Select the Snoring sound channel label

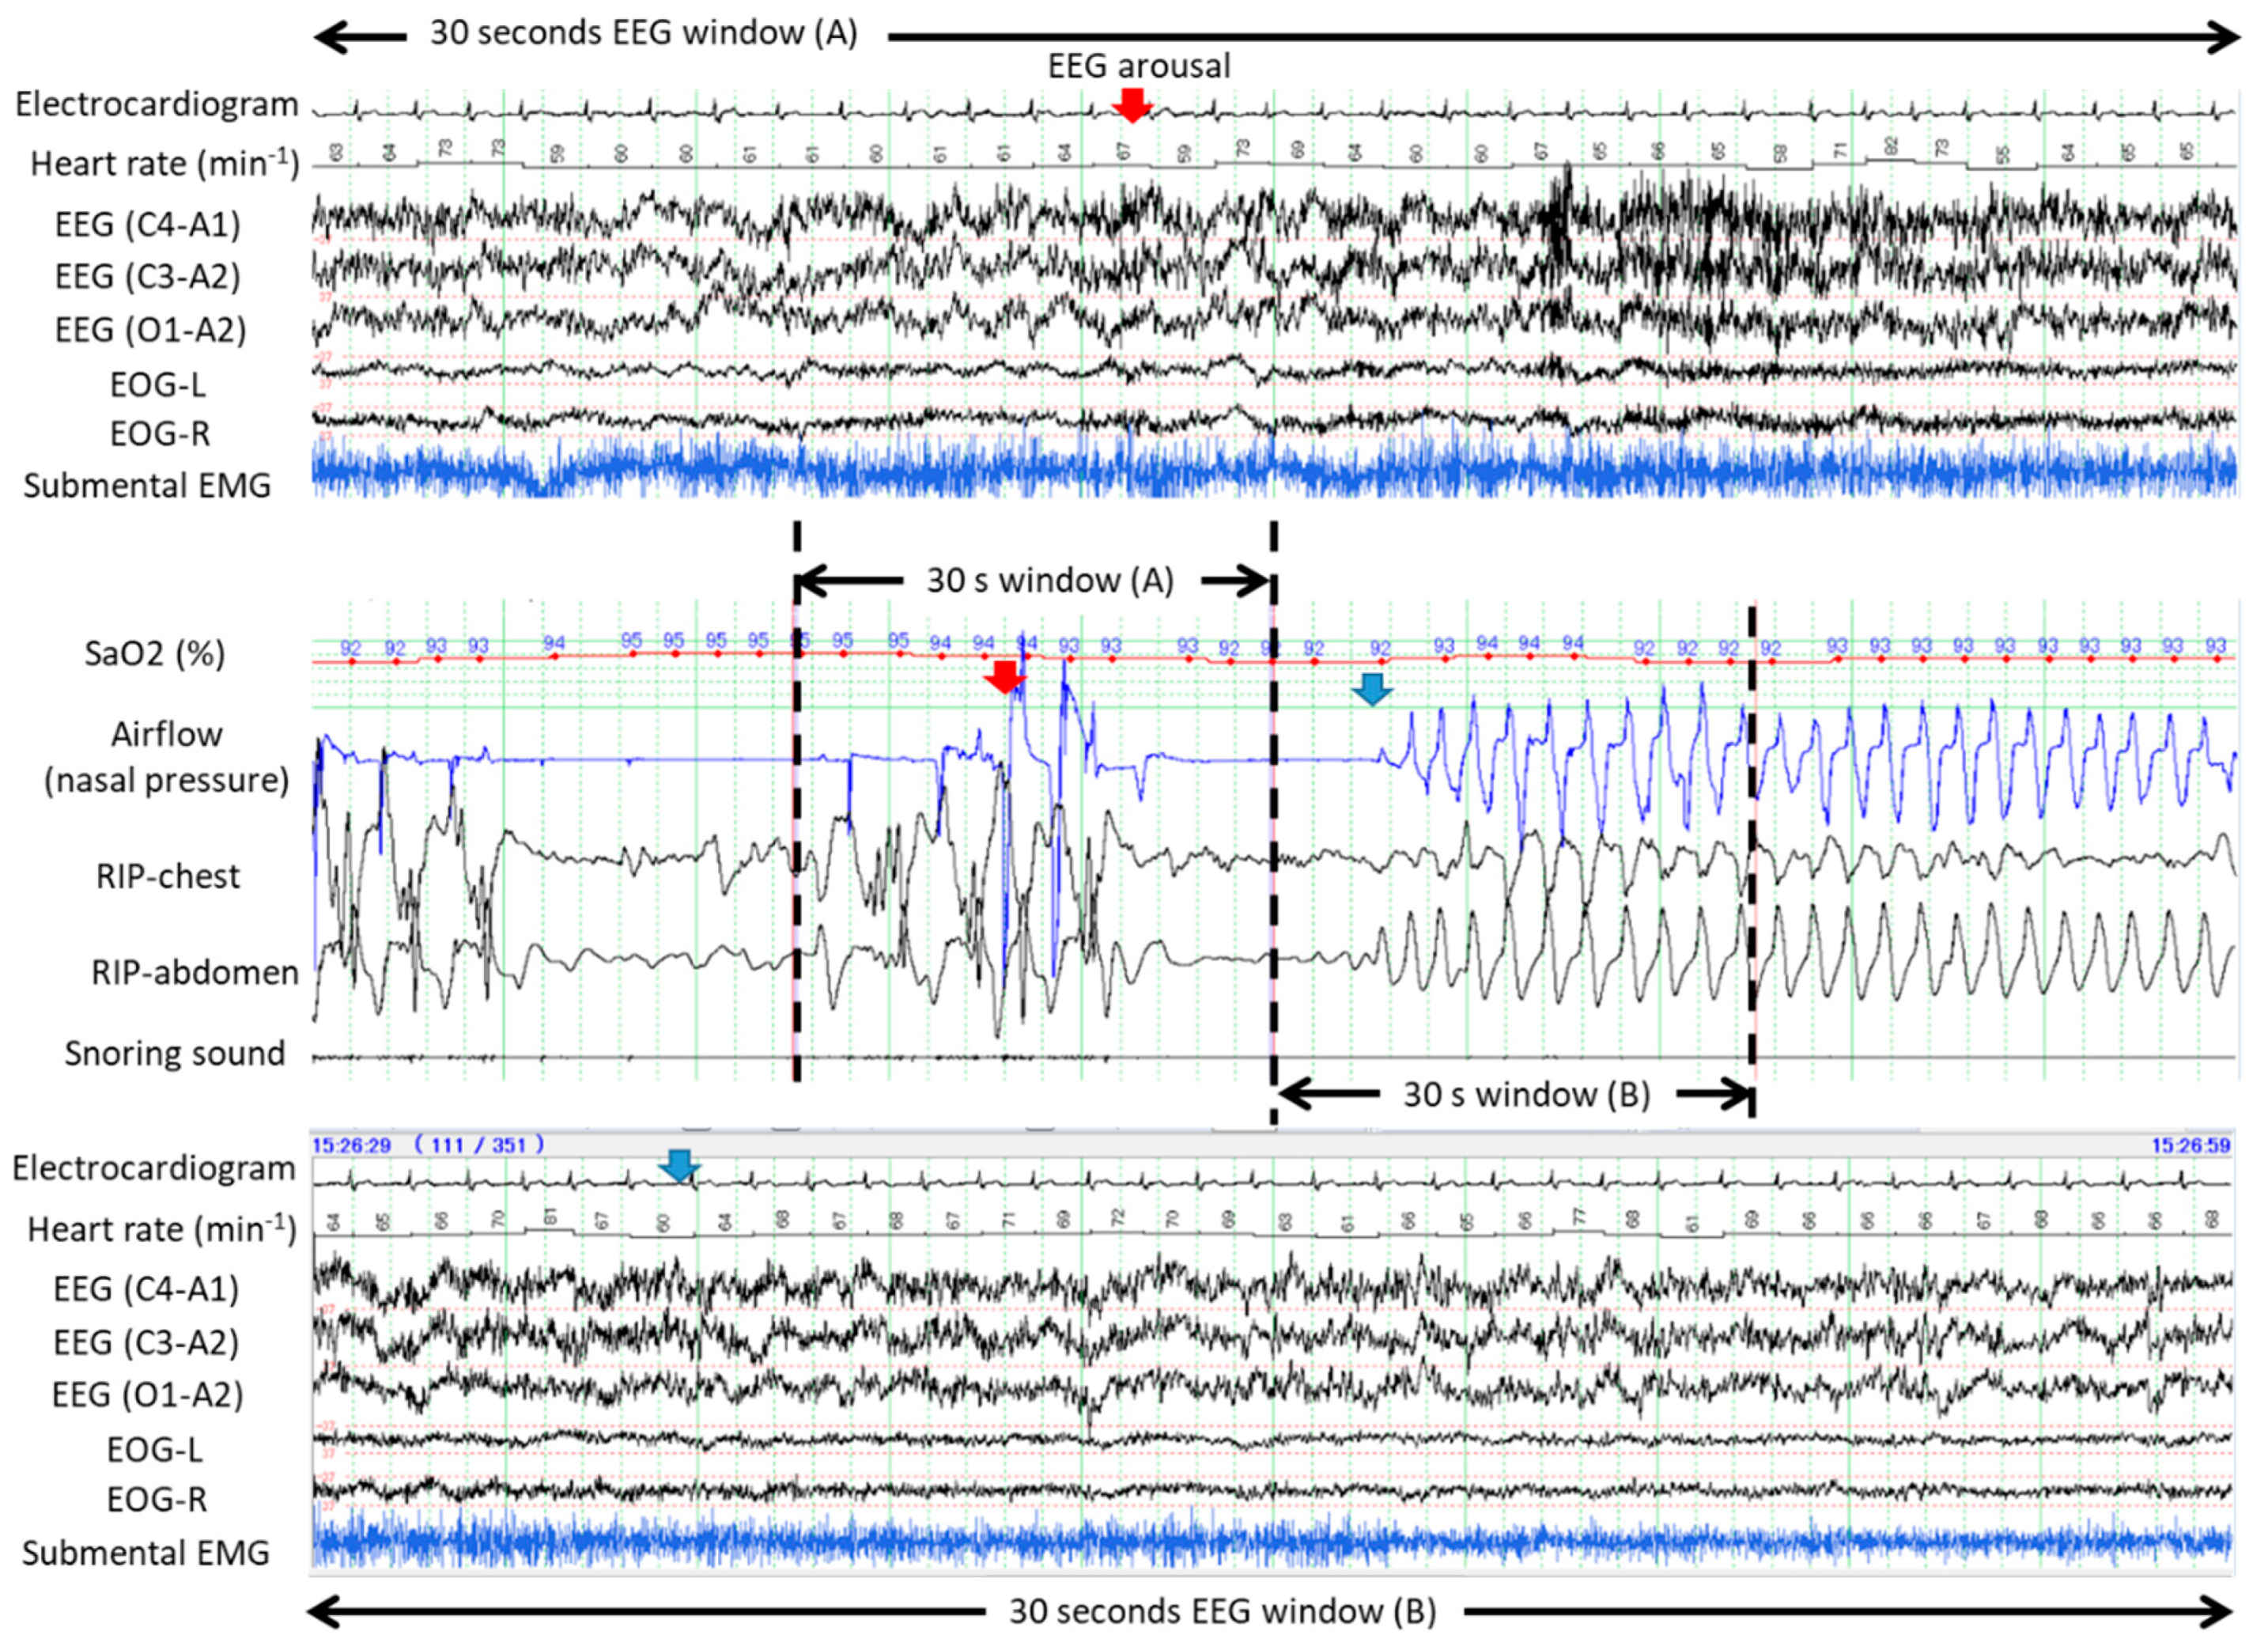click(x=175, y=1053)
